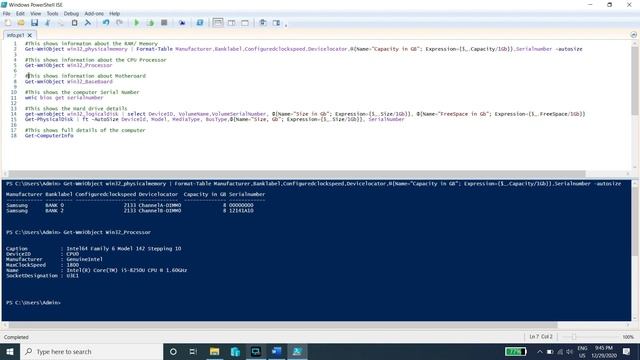This screenshot has height=360, width=640.
Task: Start PowerShell.exe from the toolbar
Action: [x=200, y=23]
